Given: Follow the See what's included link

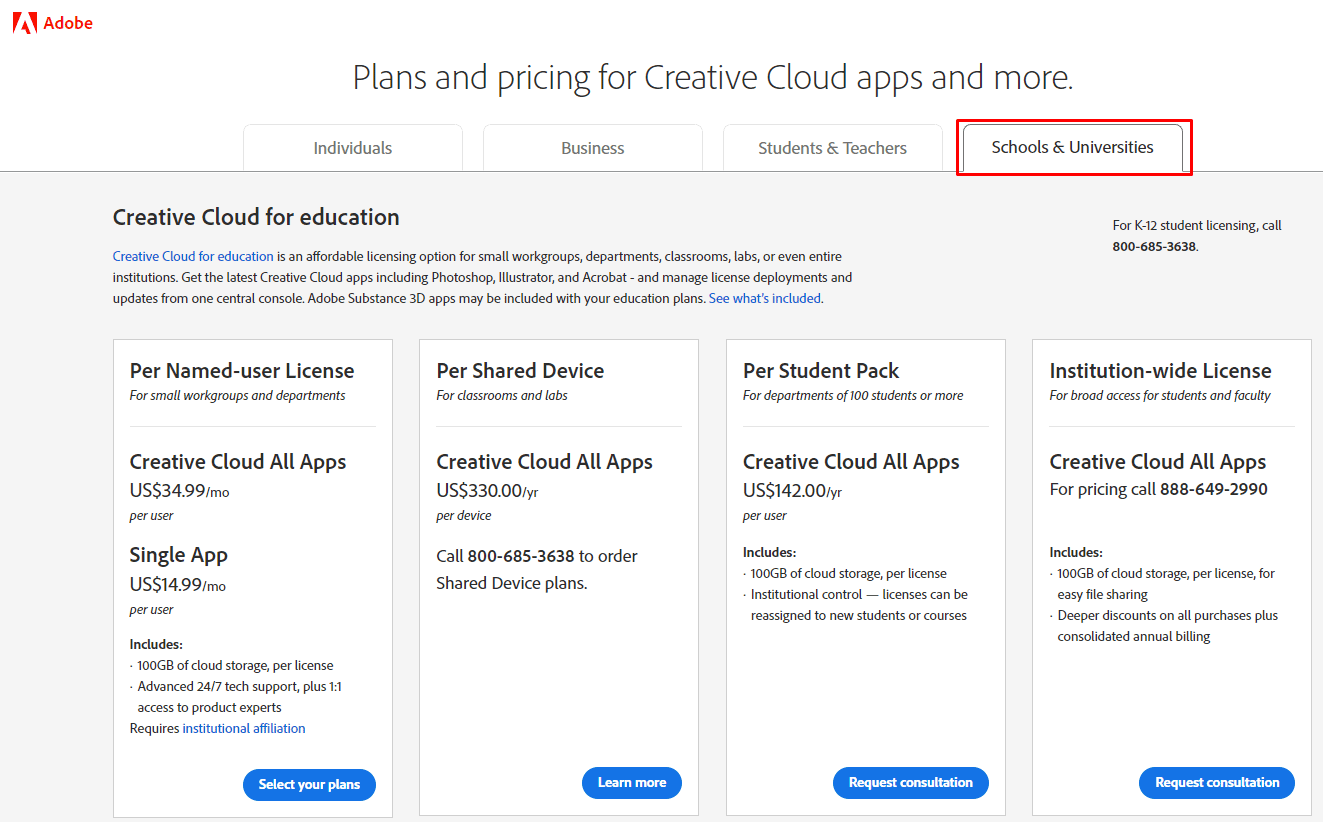Looking at the screenshot, I should (x=765, y=298).
